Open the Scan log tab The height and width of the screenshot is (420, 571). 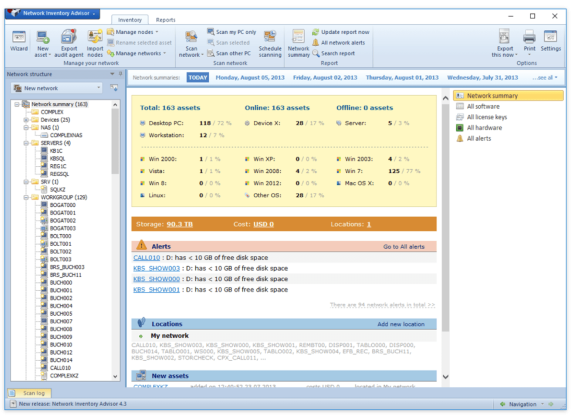[29, 393]
